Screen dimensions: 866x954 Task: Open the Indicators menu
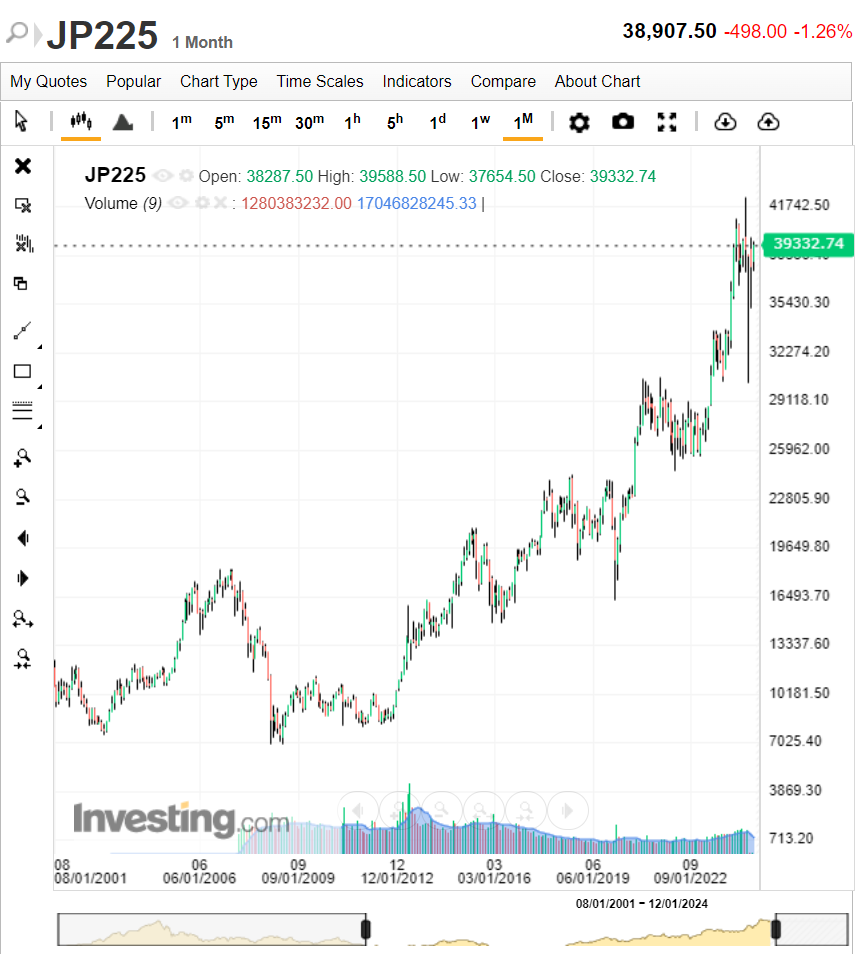[417, 82]
